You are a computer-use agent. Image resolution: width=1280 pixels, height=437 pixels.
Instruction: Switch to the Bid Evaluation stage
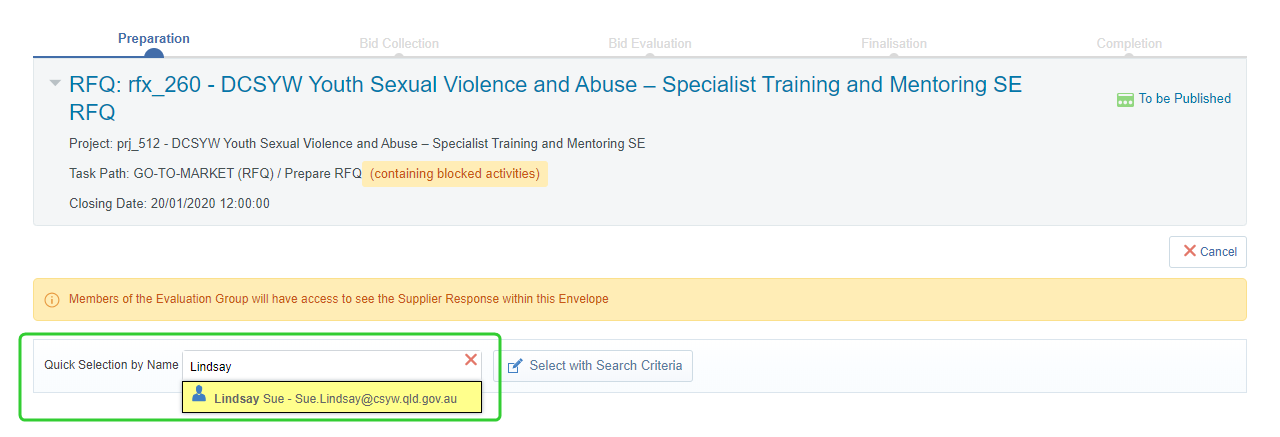[x=650, y=44]
